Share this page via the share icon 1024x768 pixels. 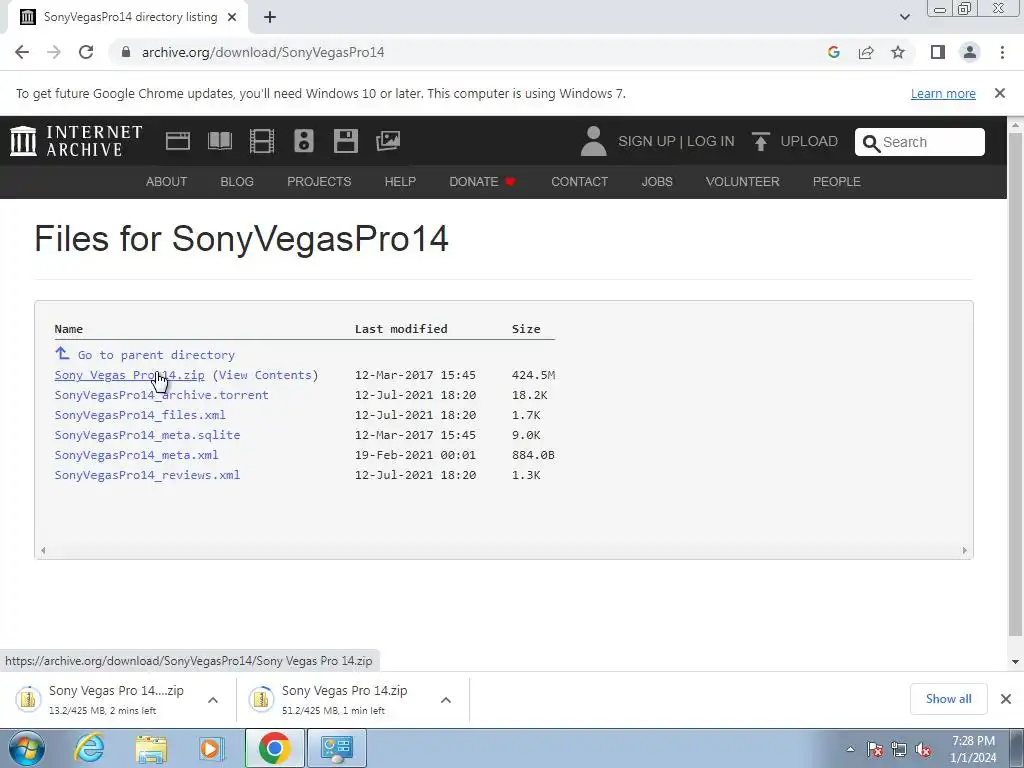click(x=866, y=52)
